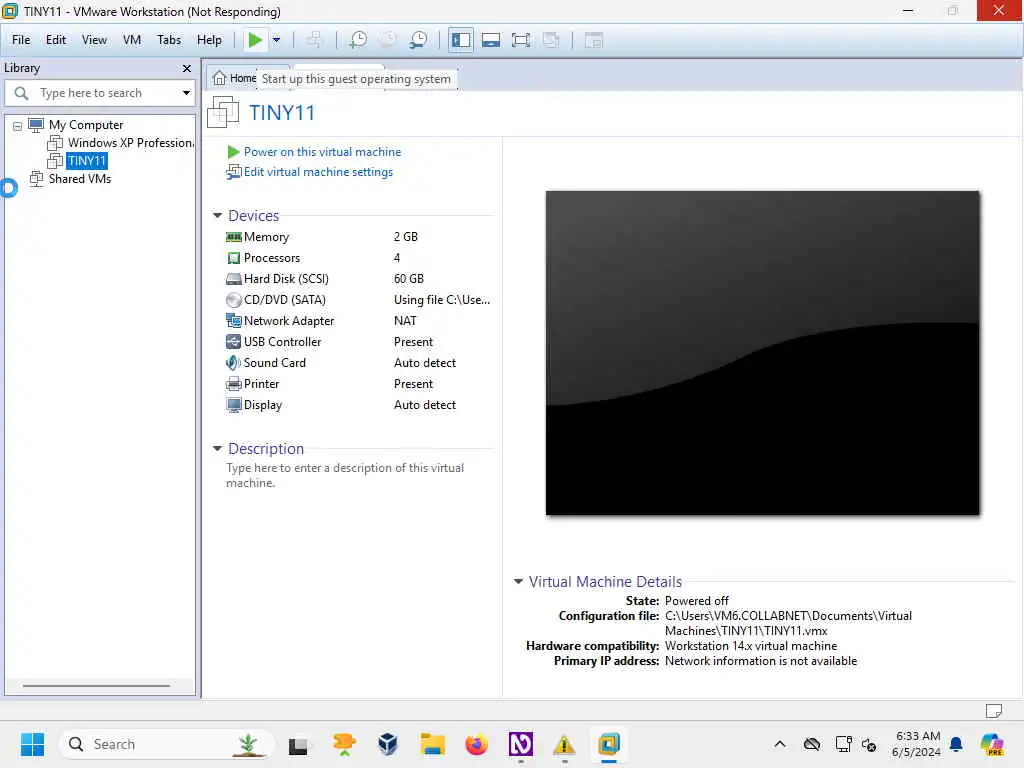
Task: Open Sound Card device settings
Action: click(x=274, y=362)
